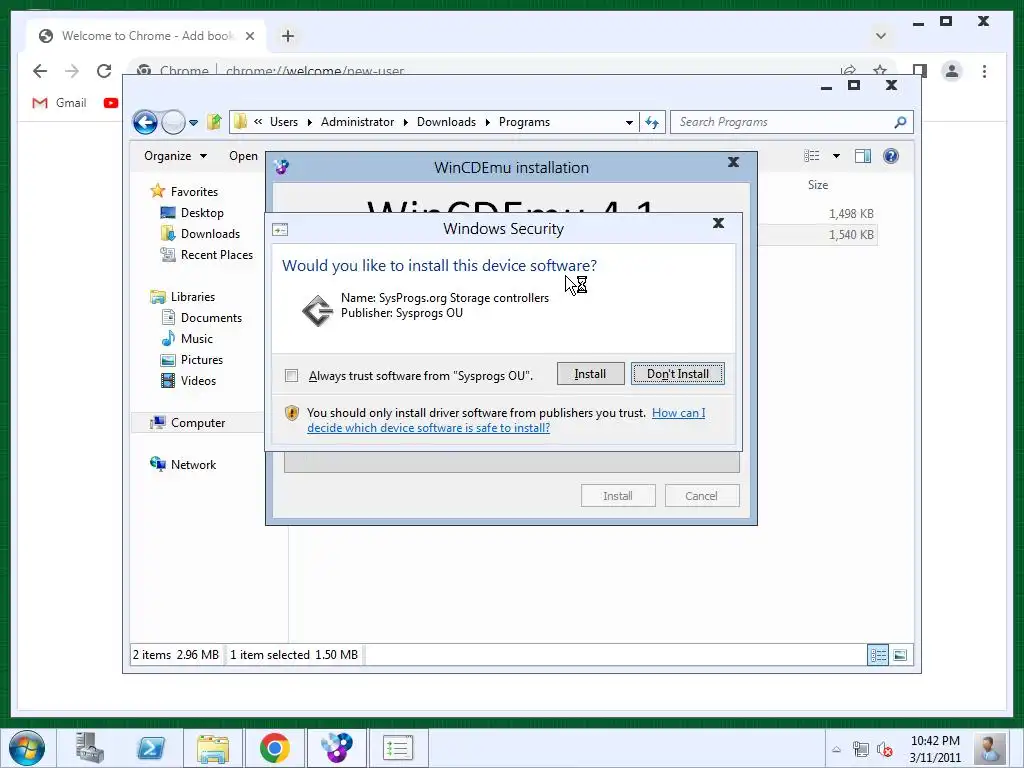Screen dimensions: 1024x768
Task: Open Downloads in the navigation pane
Action: tap(210, 234)
